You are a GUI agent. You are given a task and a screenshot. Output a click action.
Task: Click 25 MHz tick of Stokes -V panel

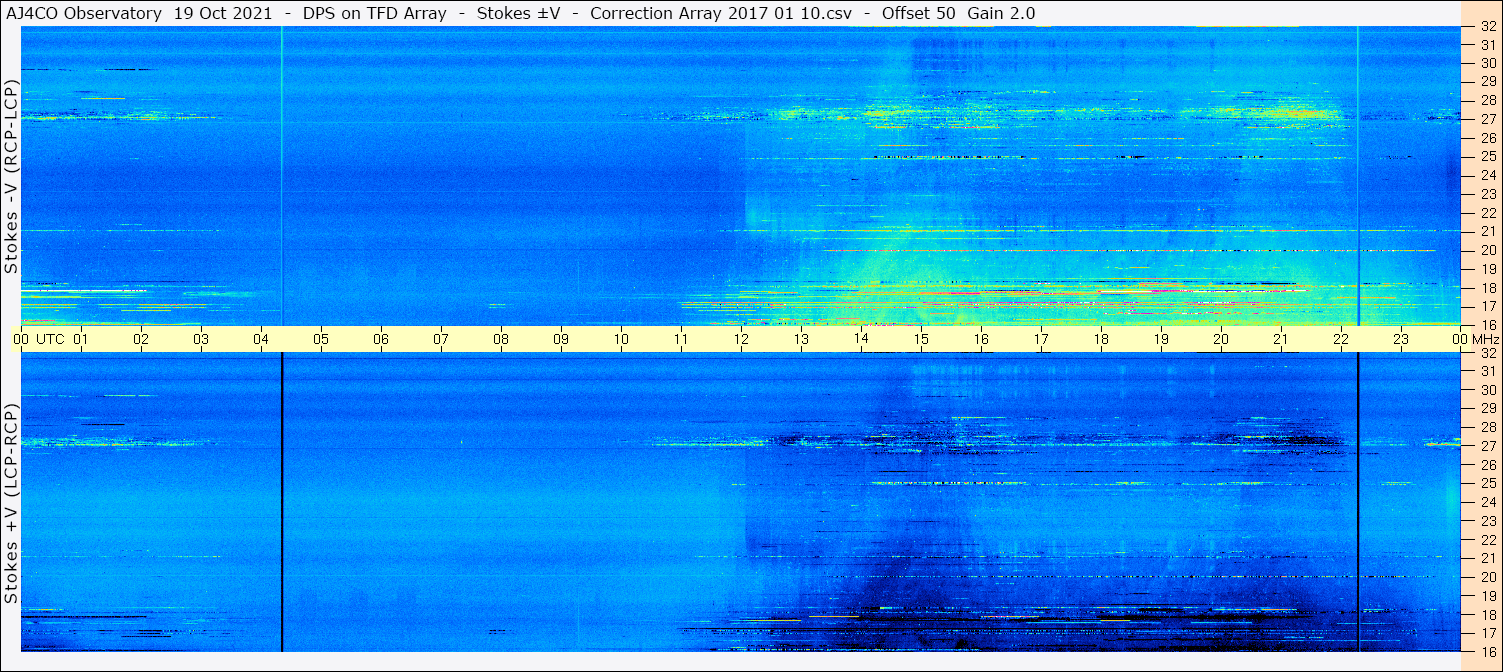[x=1487, y=156]
